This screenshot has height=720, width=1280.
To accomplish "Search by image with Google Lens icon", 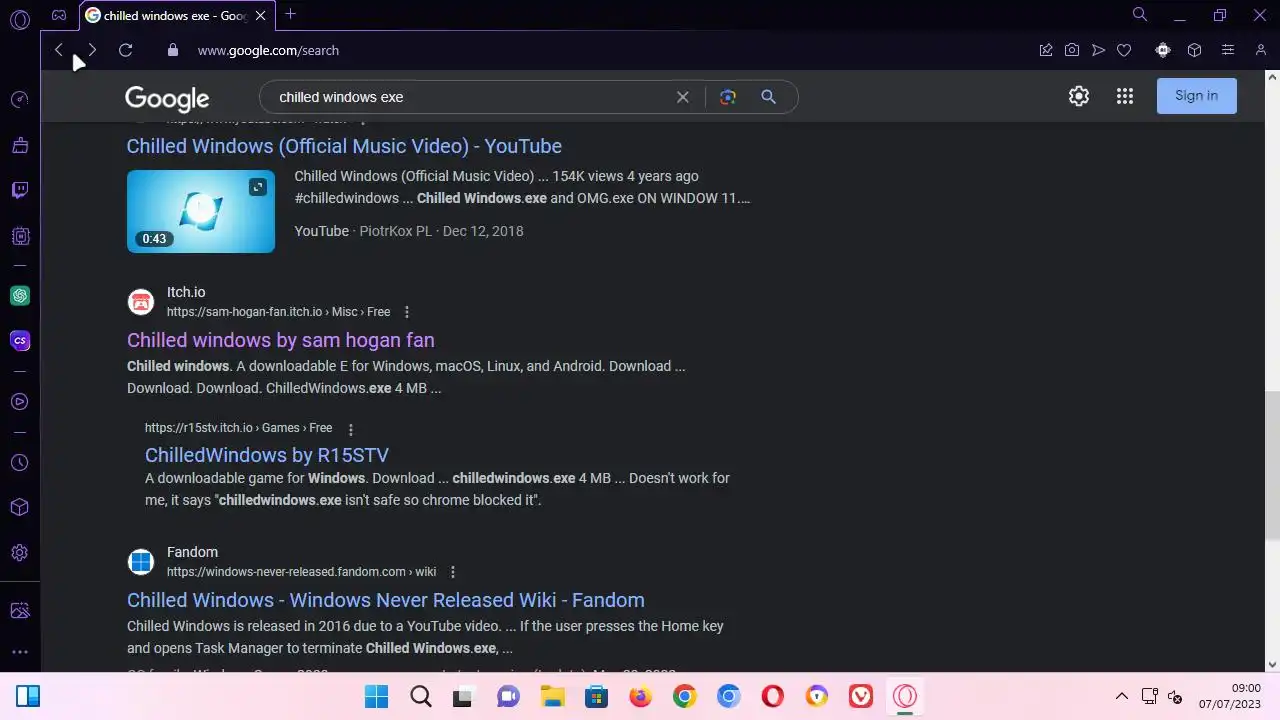I will pyautogui.click(x=727, y=97).
